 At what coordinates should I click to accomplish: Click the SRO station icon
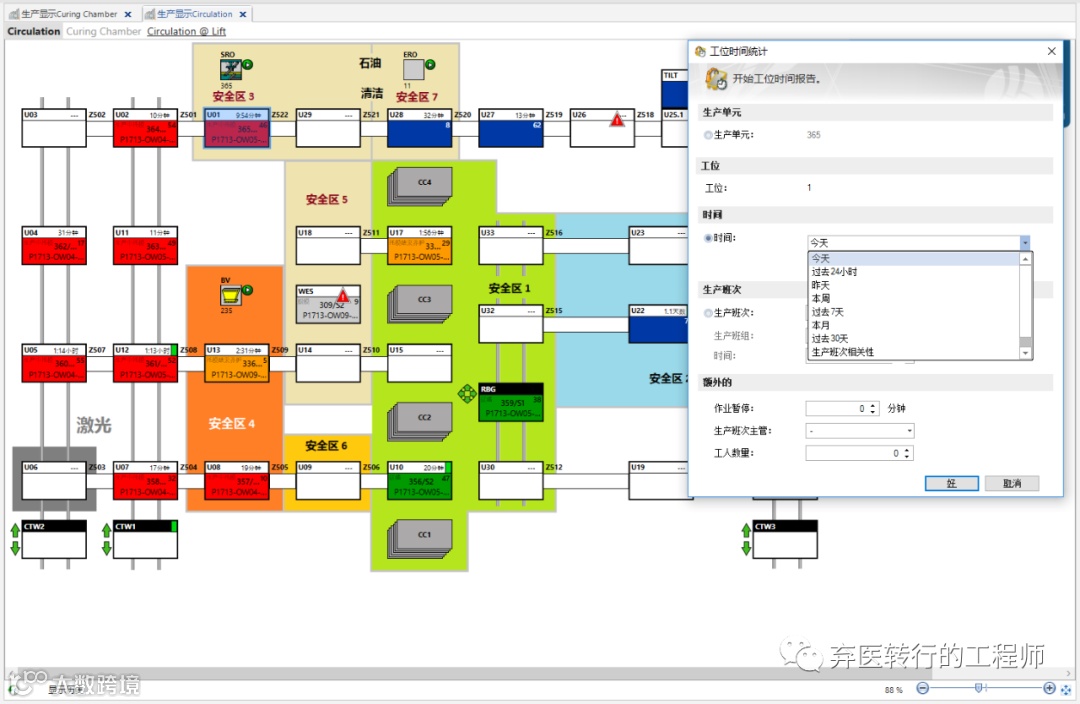[230, 70]
